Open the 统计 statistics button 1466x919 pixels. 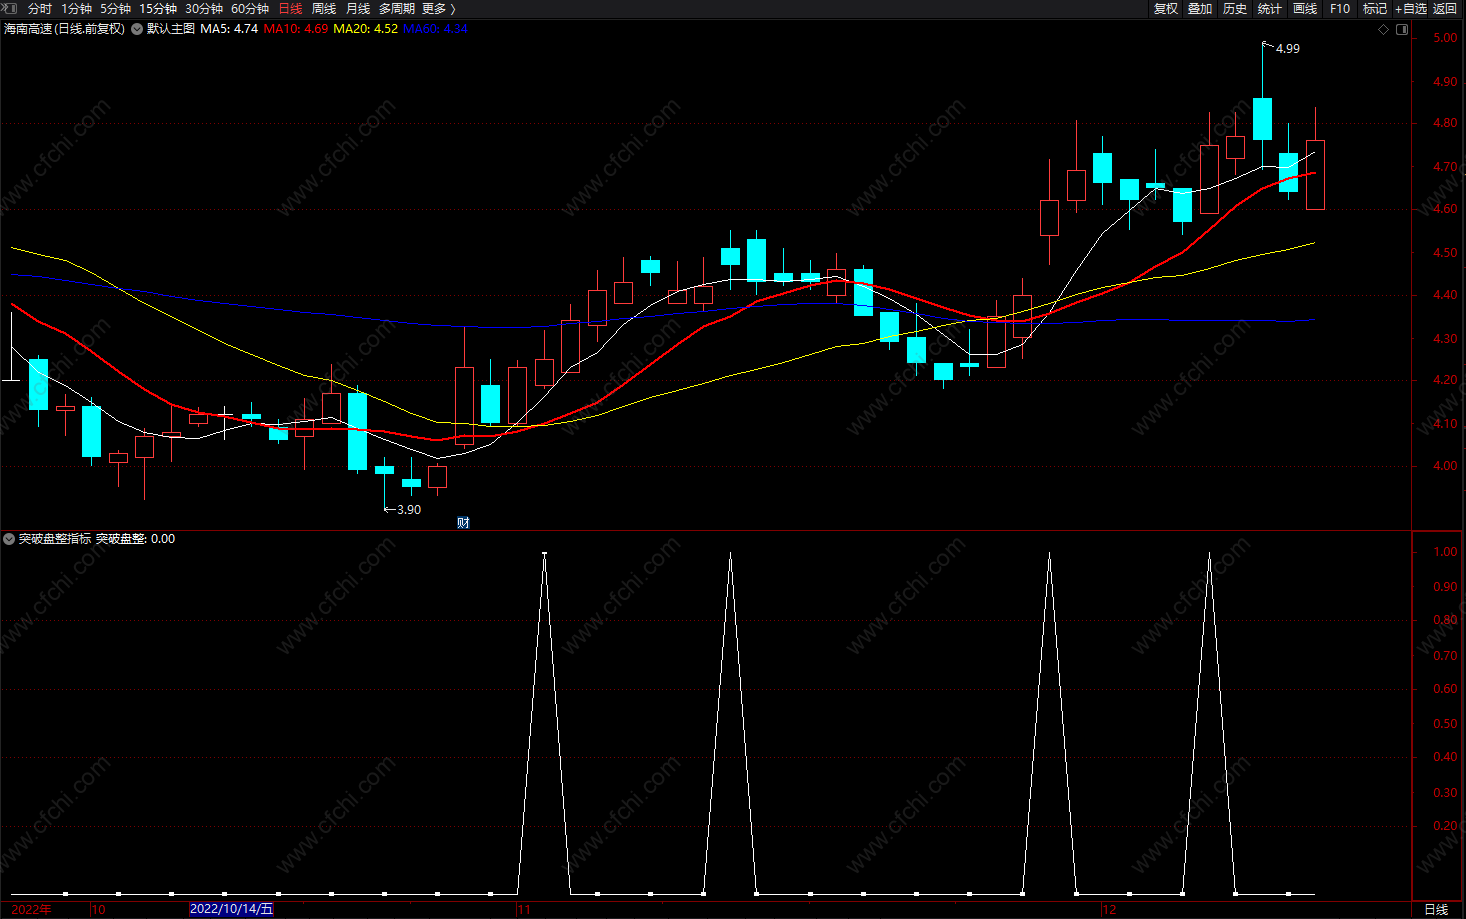1270,8
